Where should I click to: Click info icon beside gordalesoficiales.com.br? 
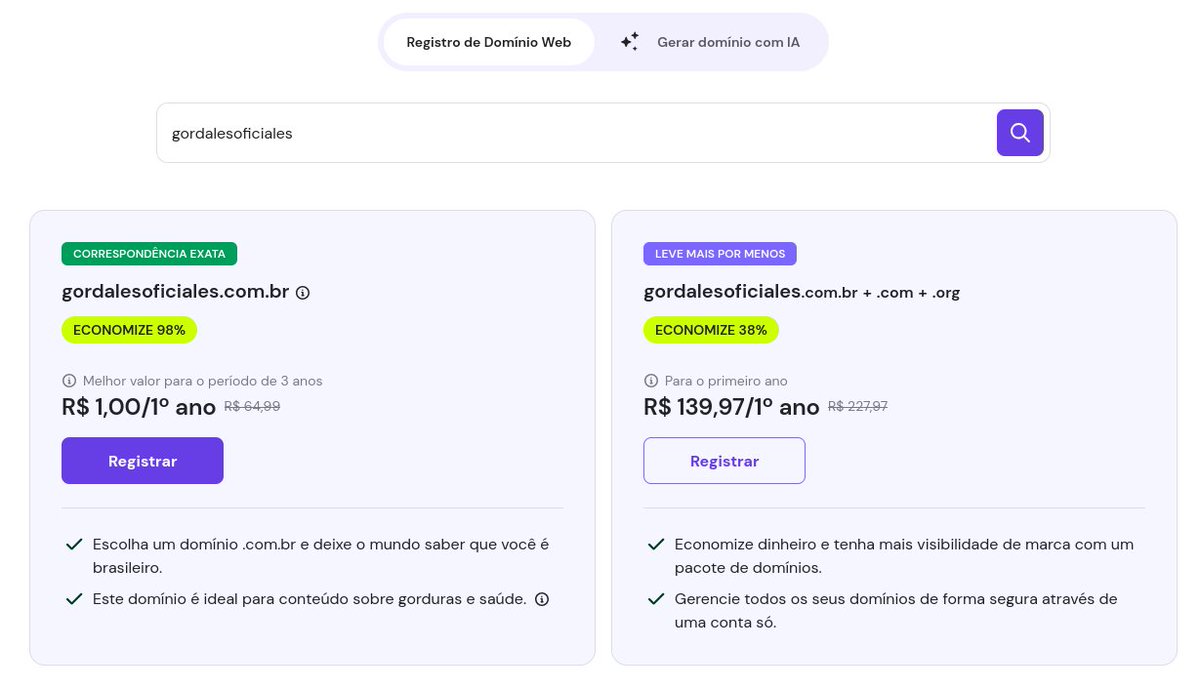[x=303, y=293]
